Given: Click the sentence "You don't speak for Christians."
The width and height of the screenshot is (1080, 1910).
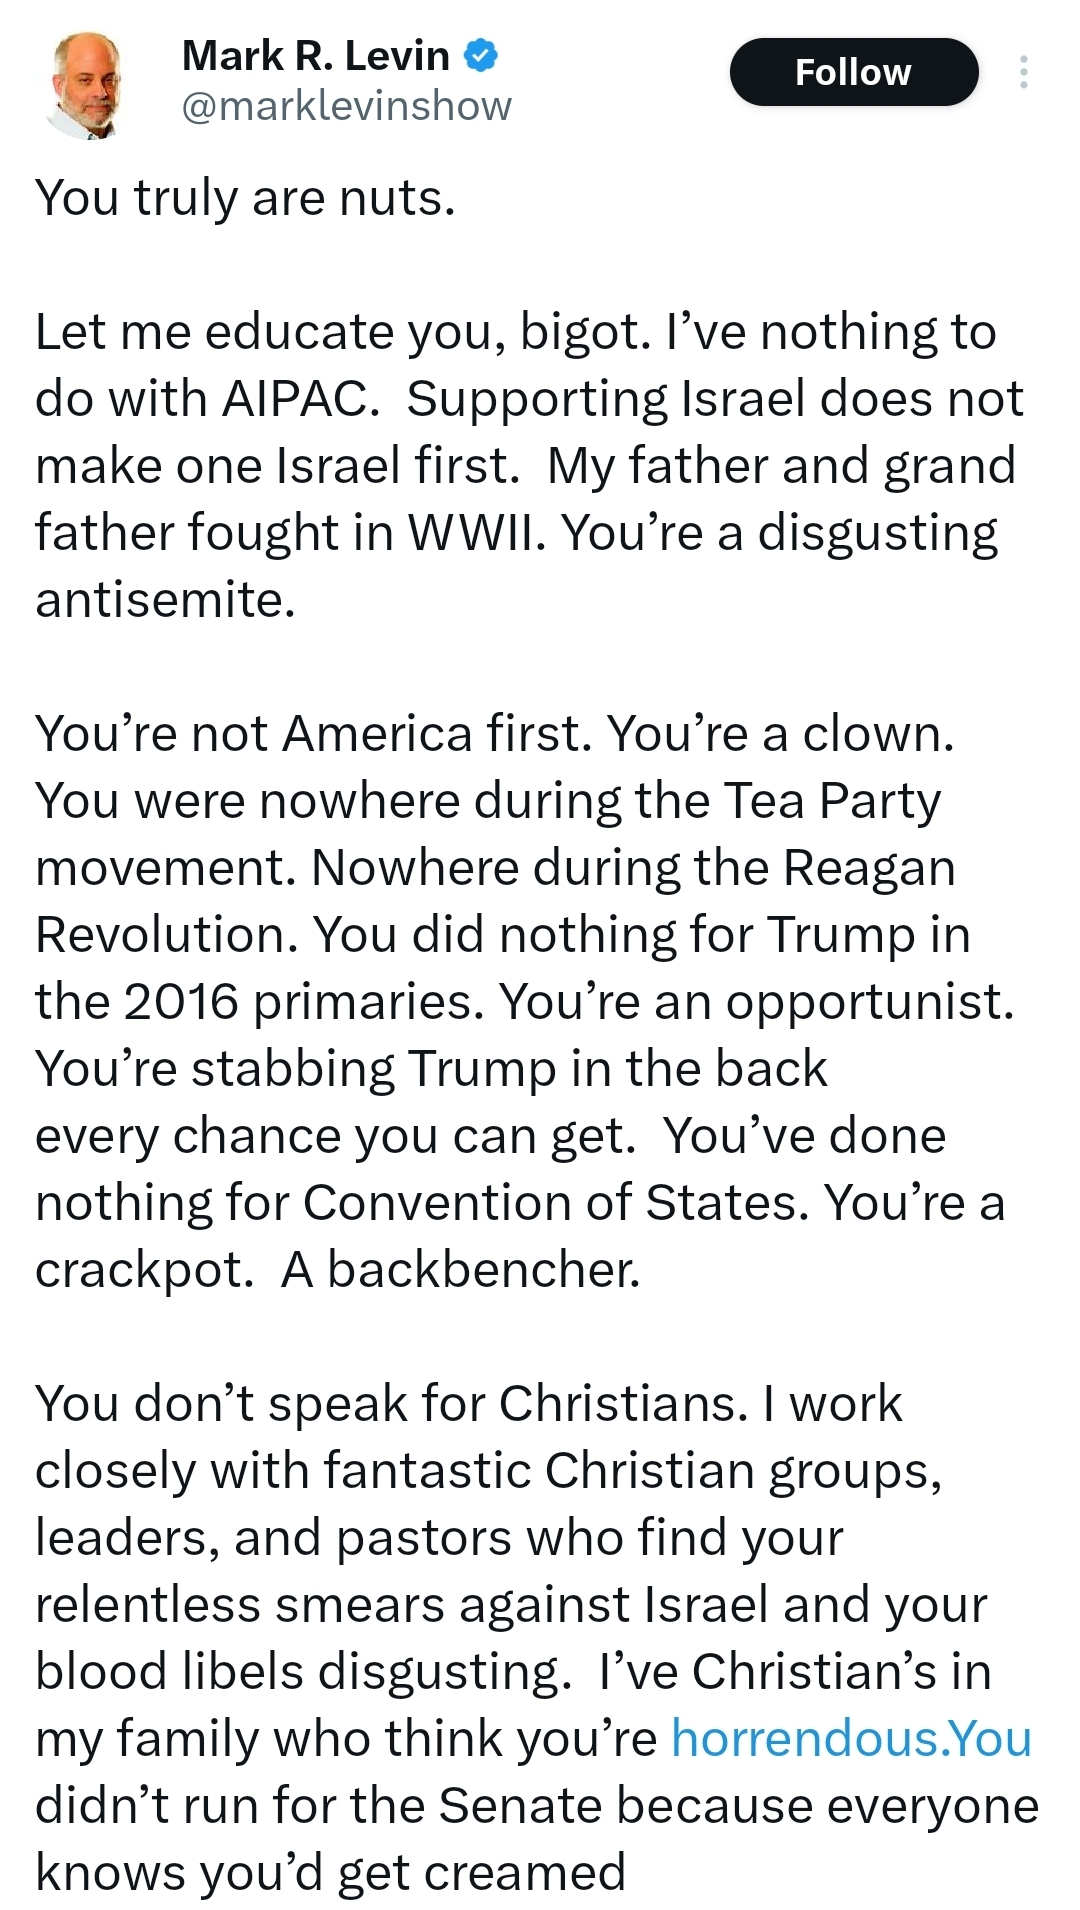Looking at the screenshot, I should coord(391,1404).
